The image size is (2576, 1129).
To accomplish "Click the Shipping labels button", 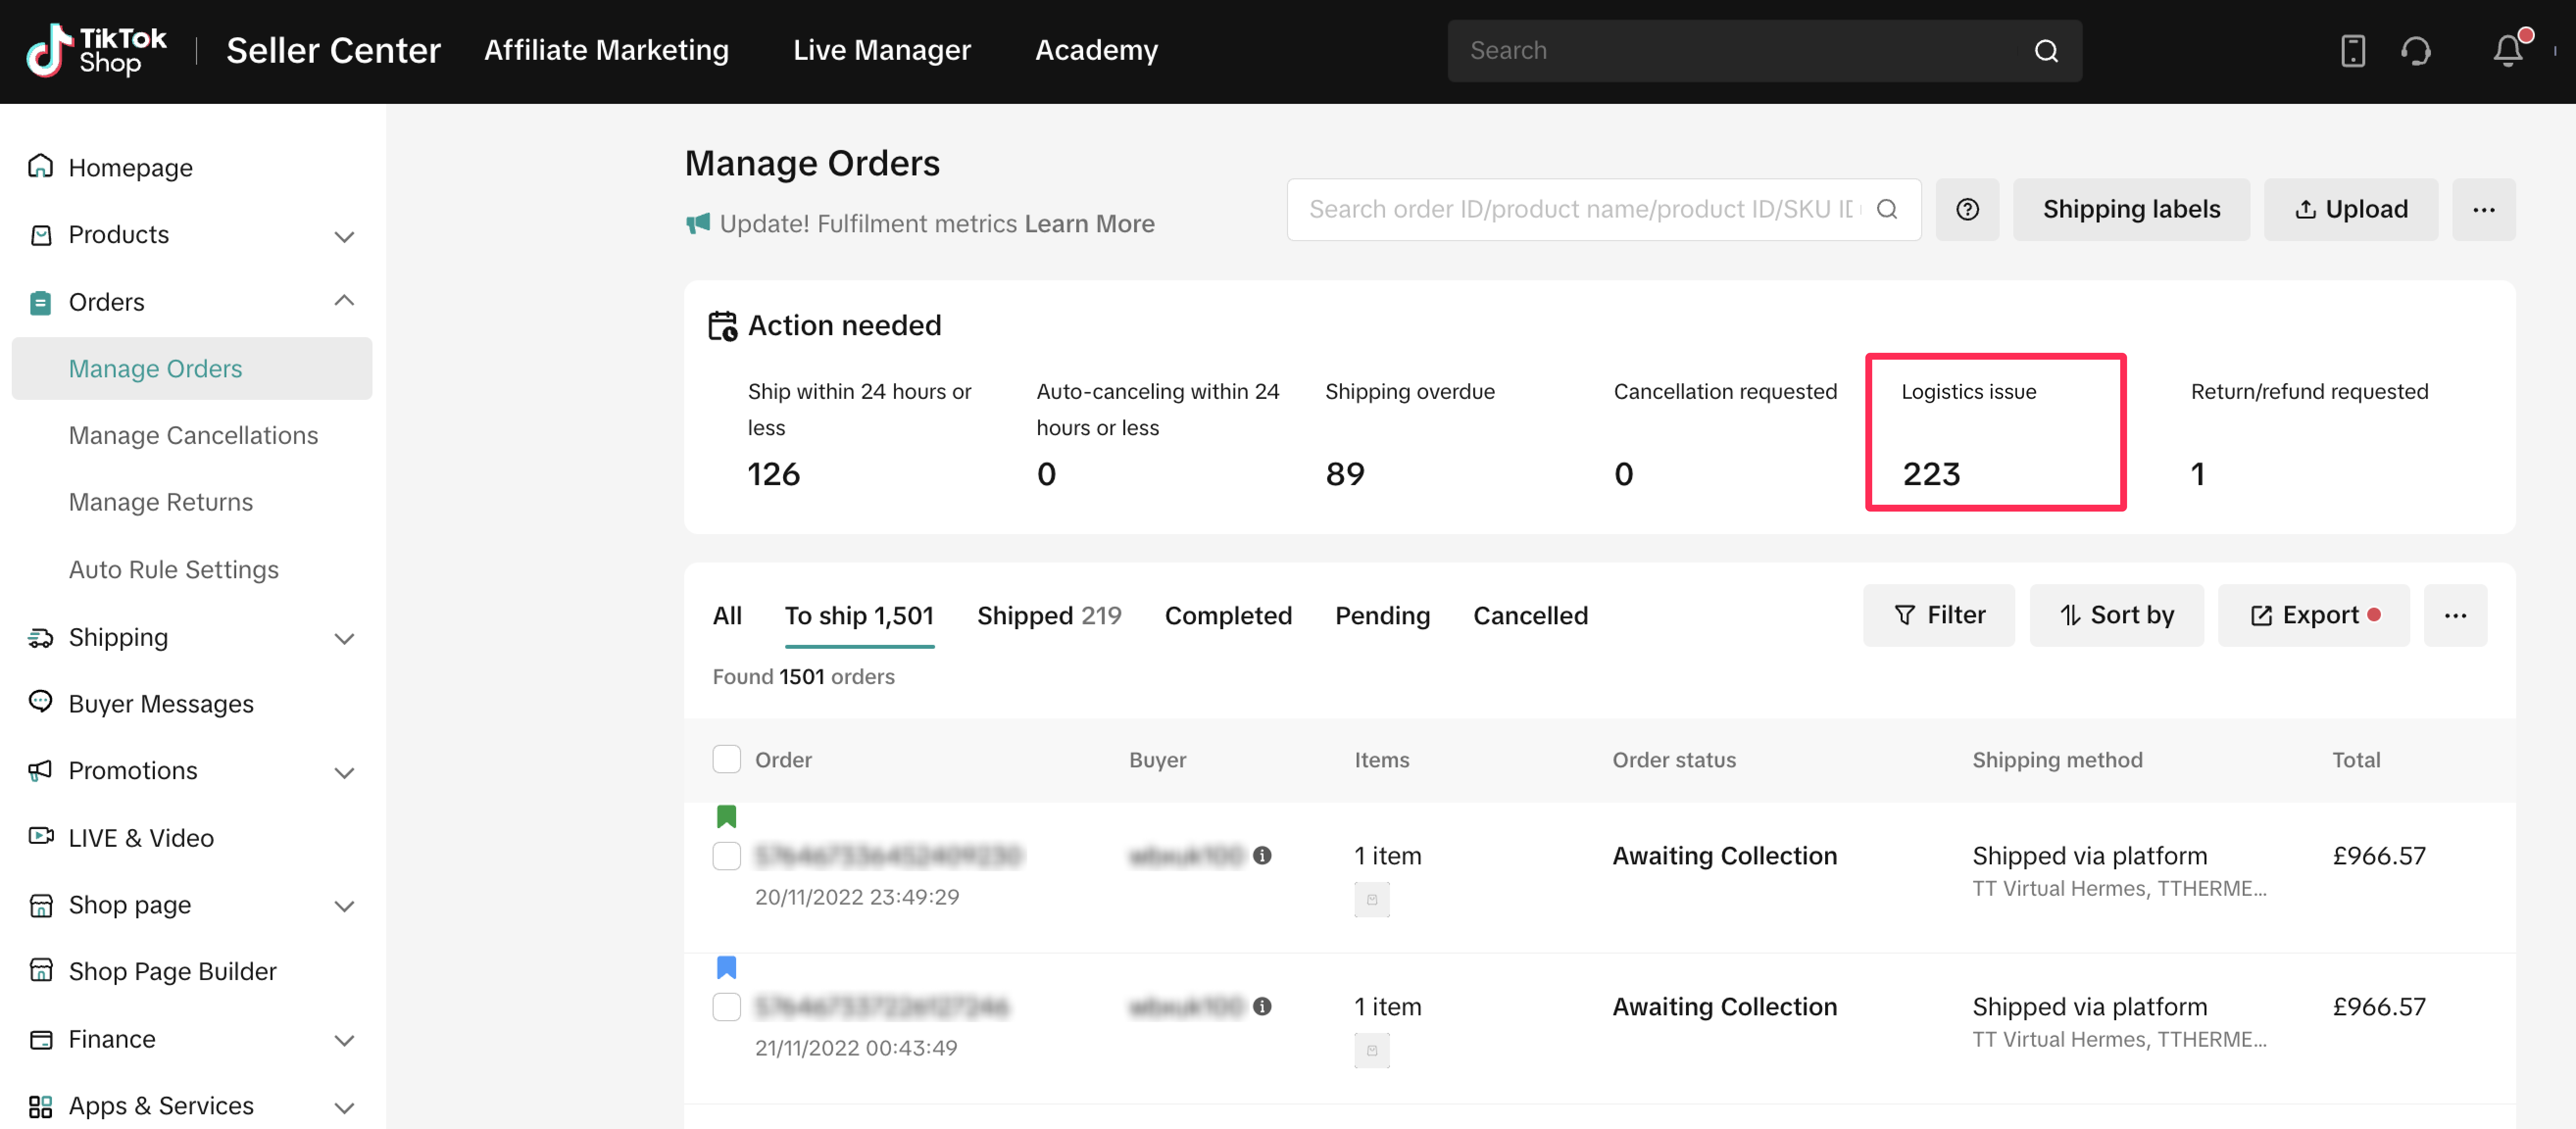I will (2131, 209).
